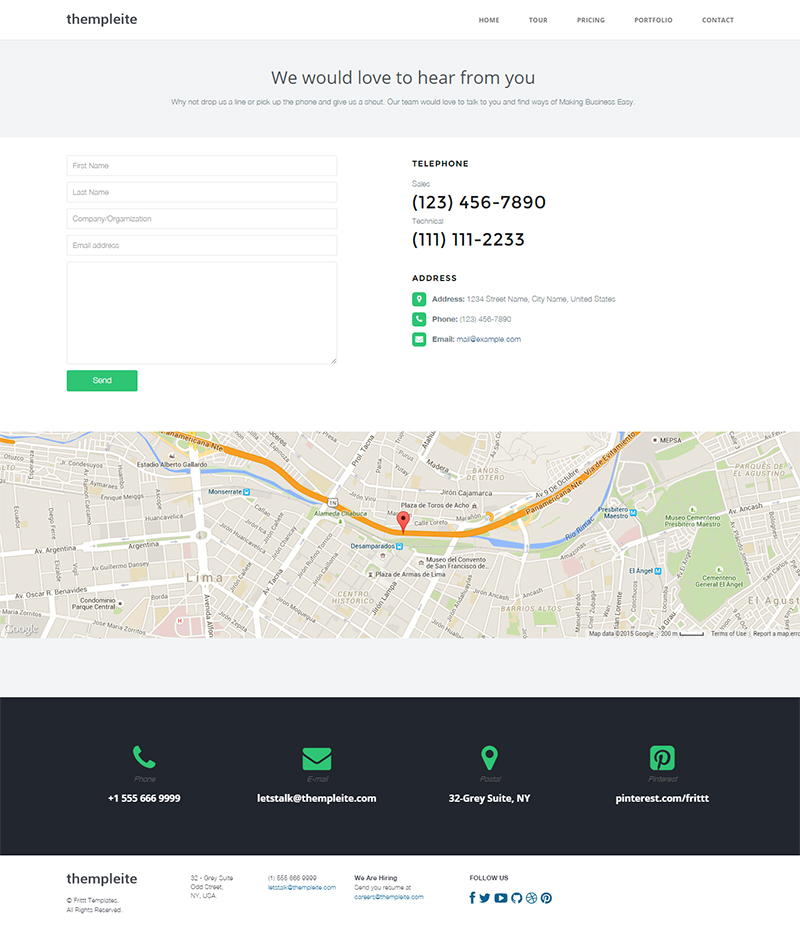Click the large green Pinterest icon in dark section

(x=662, y=757)
